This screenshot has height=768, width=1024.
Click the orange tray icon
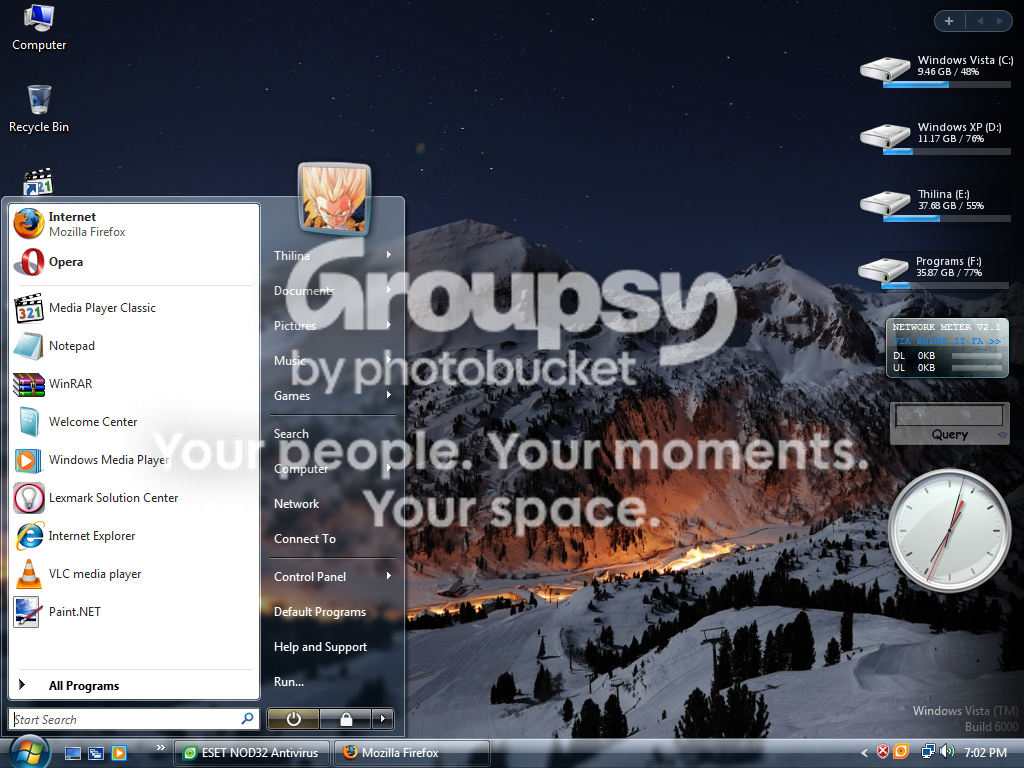901,752
